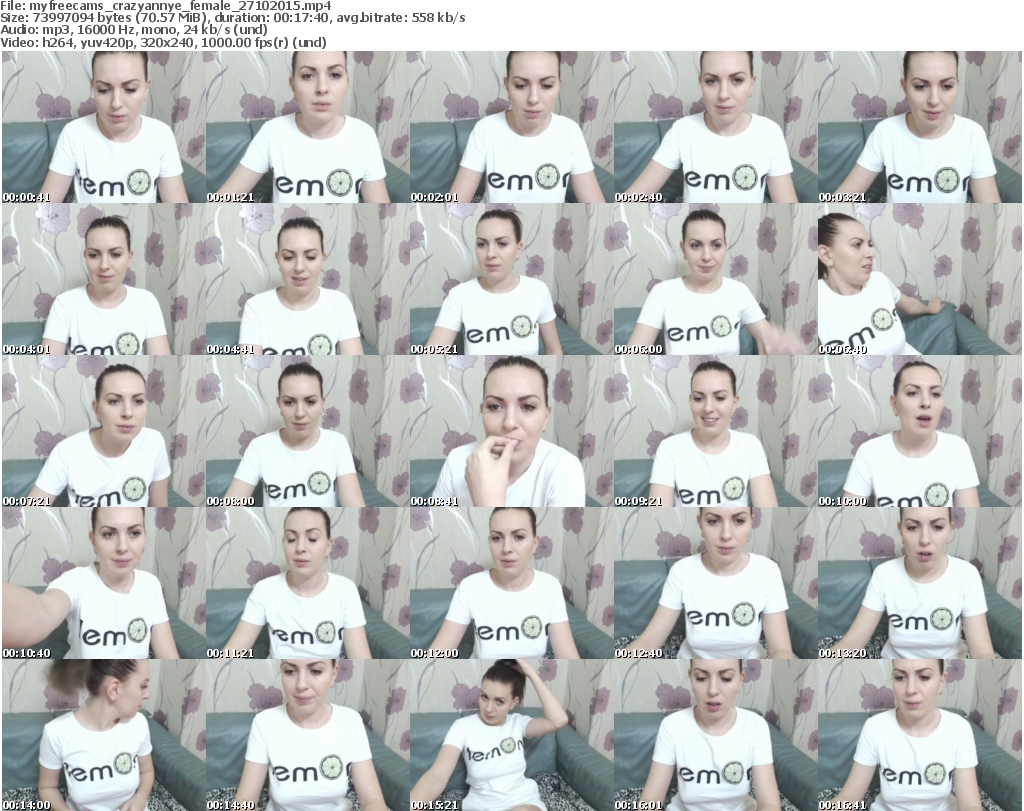
Task: Click the thumbnail timestamped 00:02:01
Action: point(511,127)
